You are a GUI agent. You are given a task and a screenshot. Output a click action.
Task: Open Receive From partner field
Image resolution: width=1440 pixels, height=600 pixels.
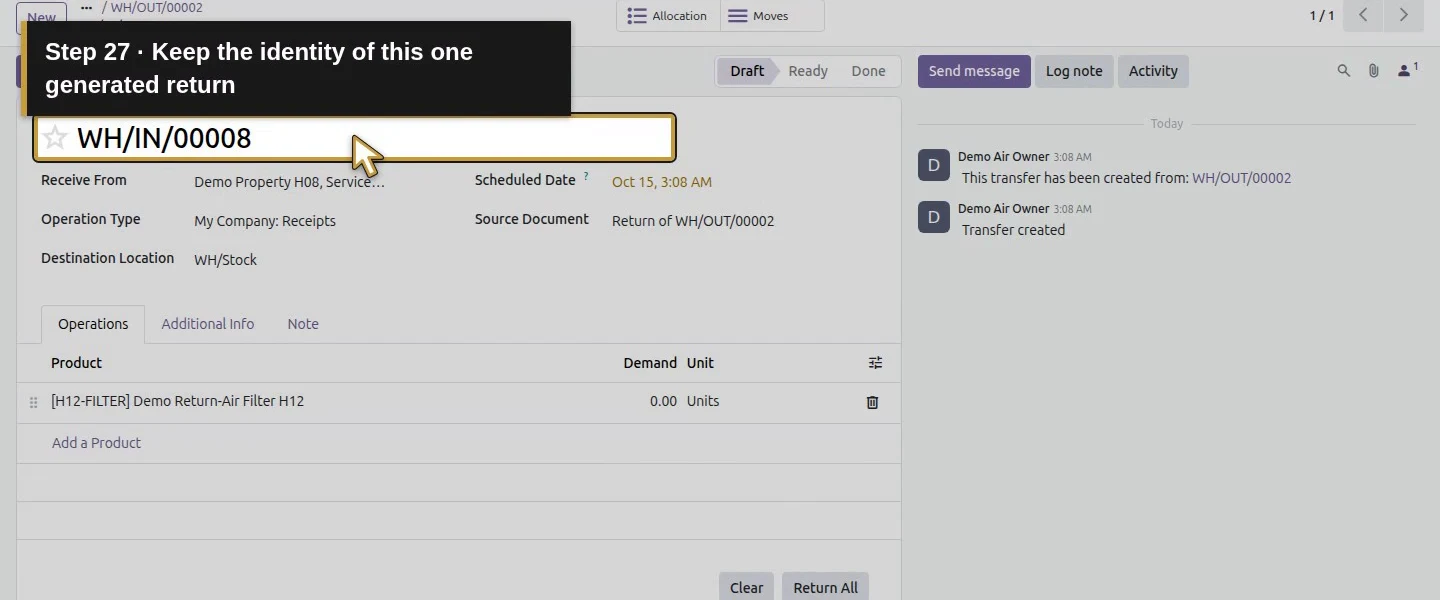pos(290,182)
